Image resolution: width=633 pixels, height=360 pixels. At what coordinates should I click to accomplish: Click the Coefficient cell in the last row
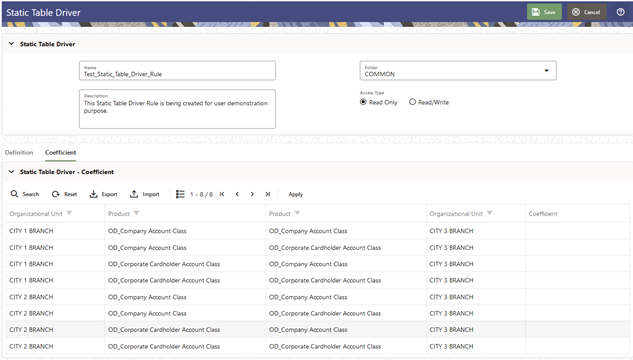(x=577, y=346)
